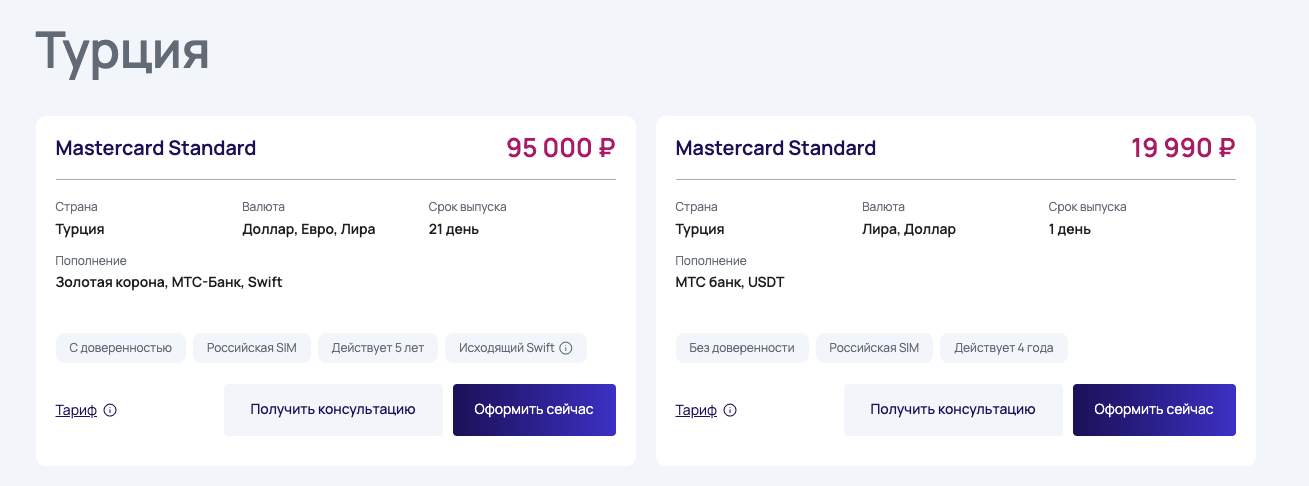Click info icon next to Тариф on 95 000 ₽ card
The image size is (1309, 486).
[x=110, y=410]
